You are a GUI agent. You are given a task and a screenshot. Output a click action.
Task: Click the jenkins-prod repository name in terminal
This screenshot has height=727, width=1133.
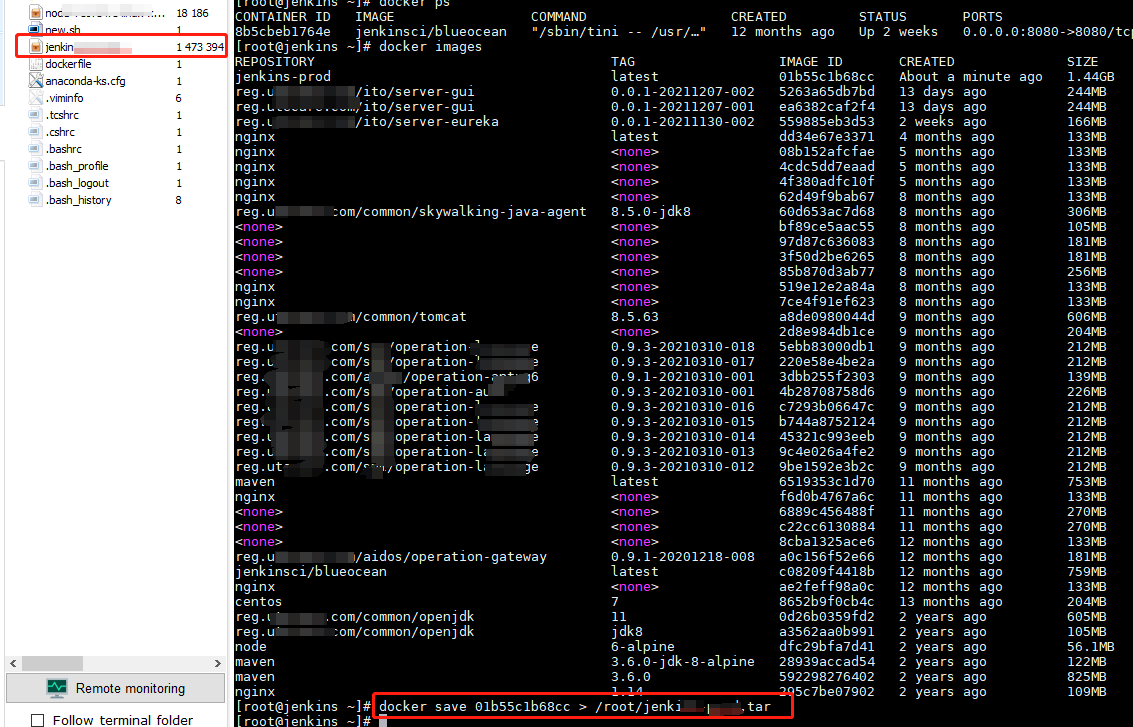pyautogui.click(x=283, y=77)
